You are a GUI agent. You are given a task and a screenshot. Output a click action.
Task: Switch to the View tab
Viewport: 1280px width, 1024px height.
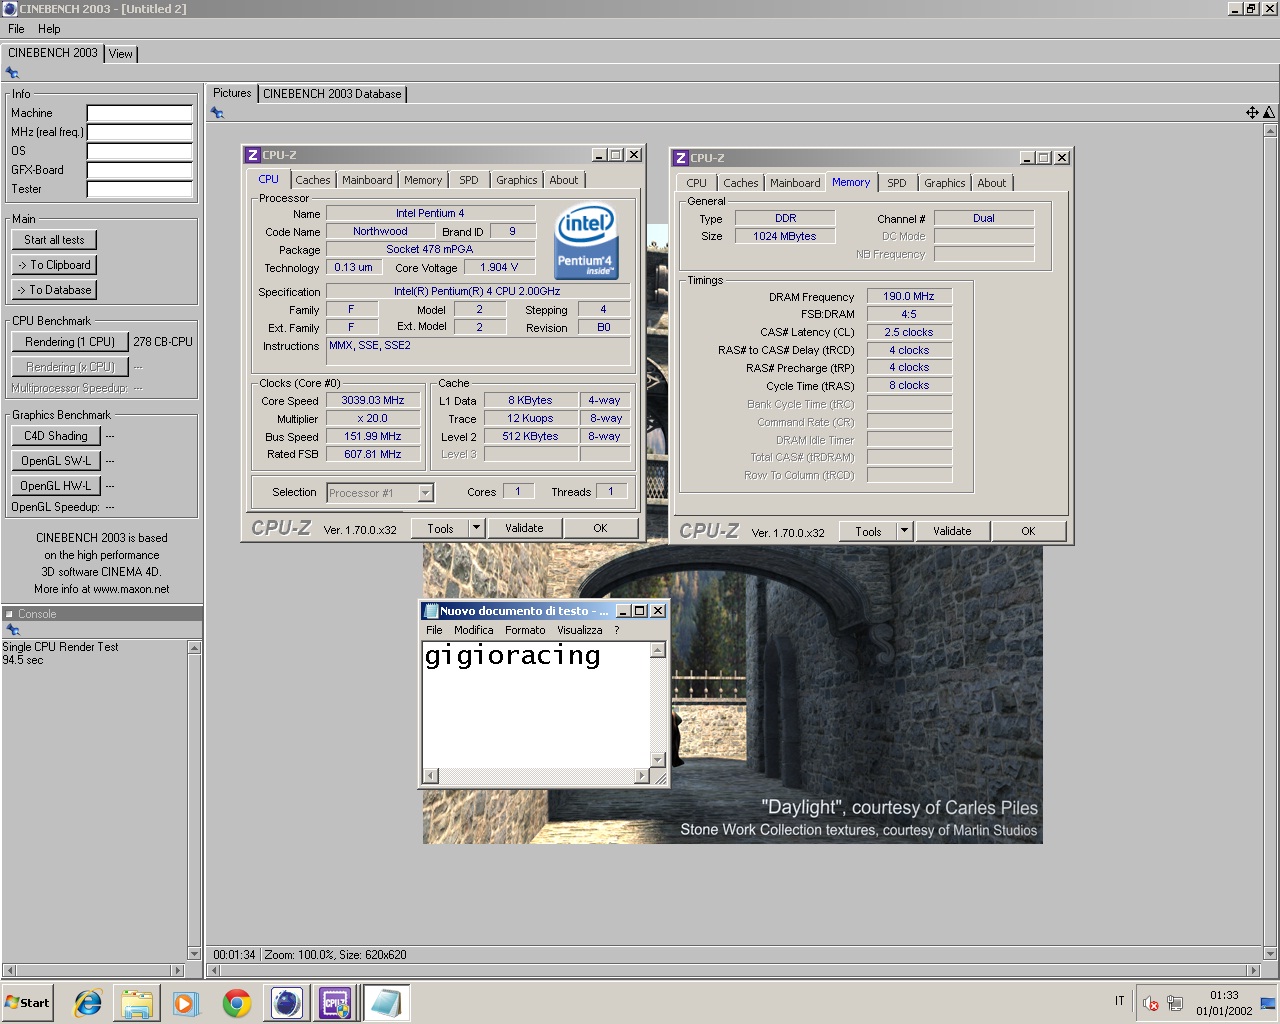tap(121, 54)
